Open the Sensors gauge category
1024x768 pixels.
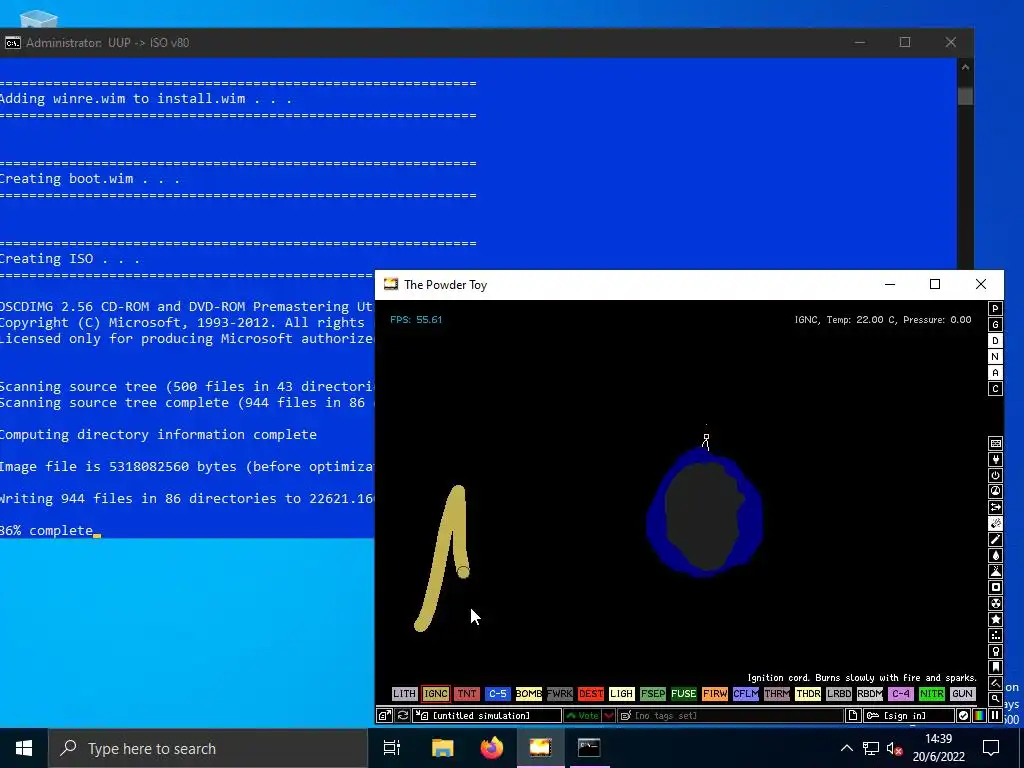click(995, 491)
